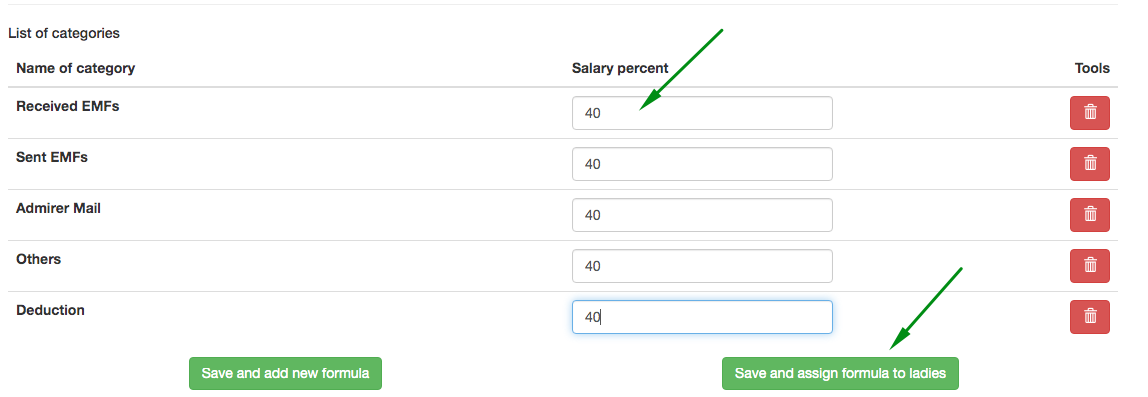
Task: Click the Salary percent column header
Action: [620, 68]
